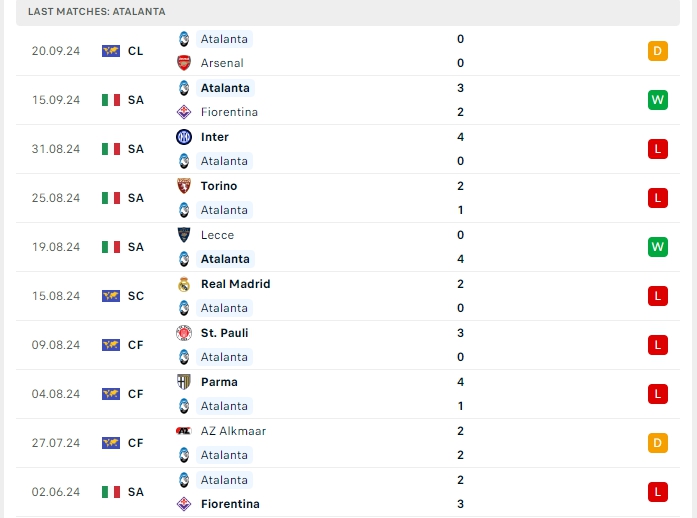
Task: Click the green win badge for Lecce match
Action: (x=657, y=247)
